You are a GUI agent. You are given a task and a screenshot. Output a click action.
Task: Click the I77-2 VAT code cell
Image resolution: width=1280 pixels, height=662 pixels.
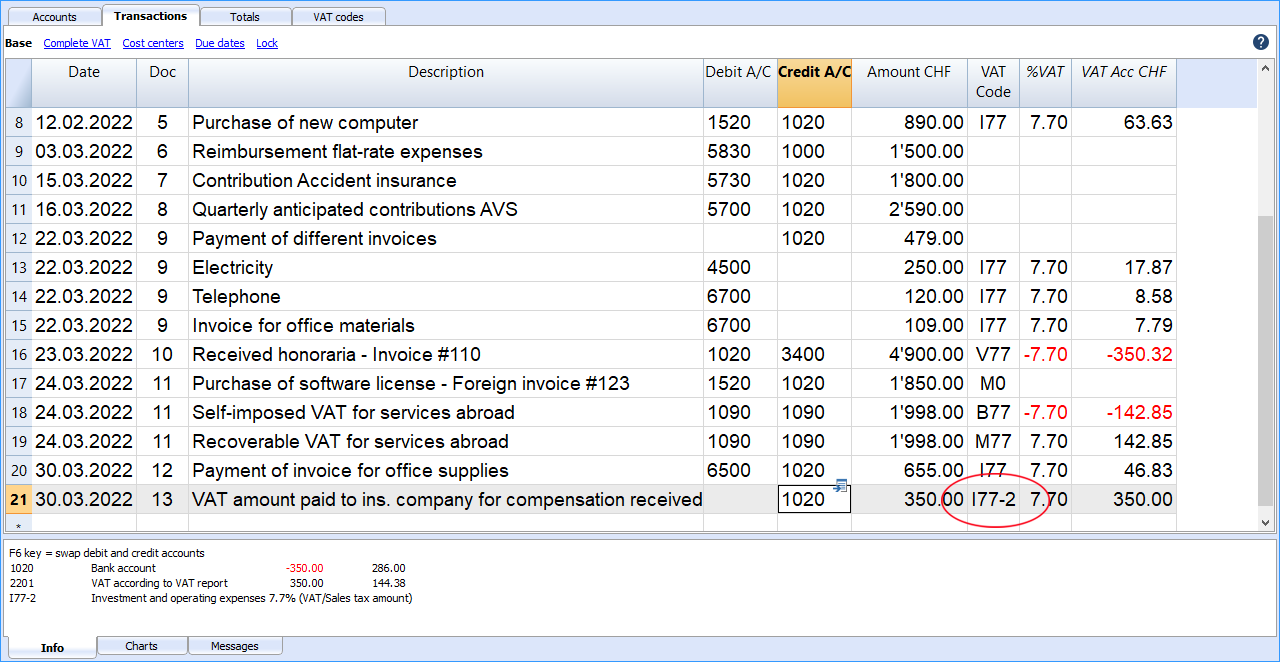pos(993,499)
